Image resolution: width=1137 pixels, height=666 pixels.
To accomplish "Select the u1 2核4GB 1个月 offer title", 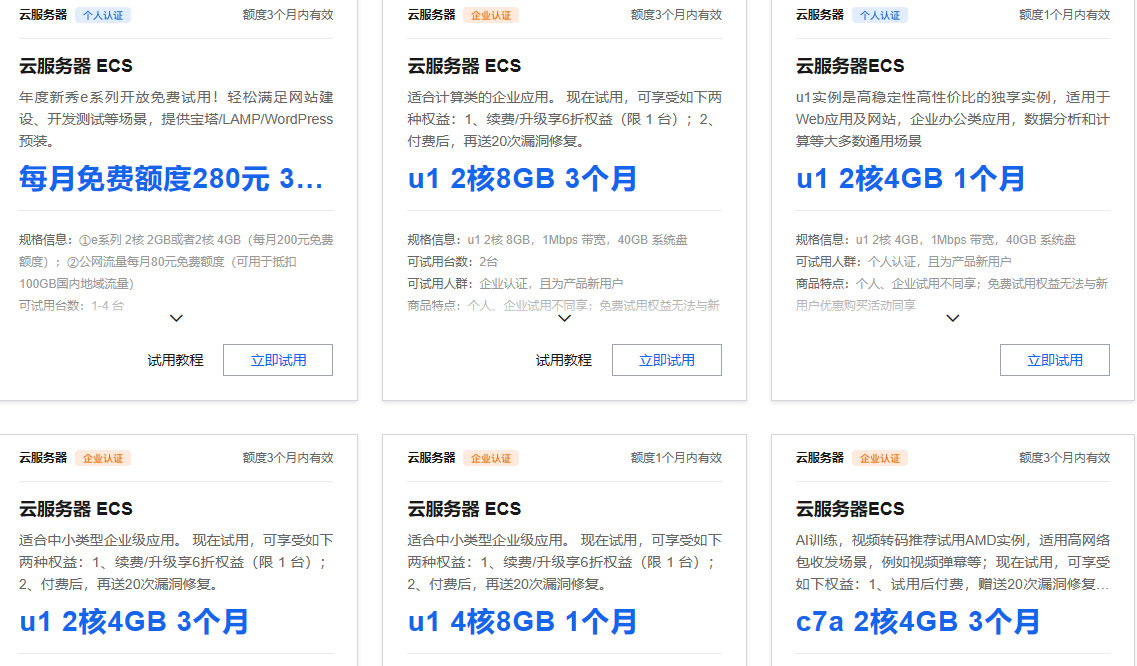I will pos(910,178).
